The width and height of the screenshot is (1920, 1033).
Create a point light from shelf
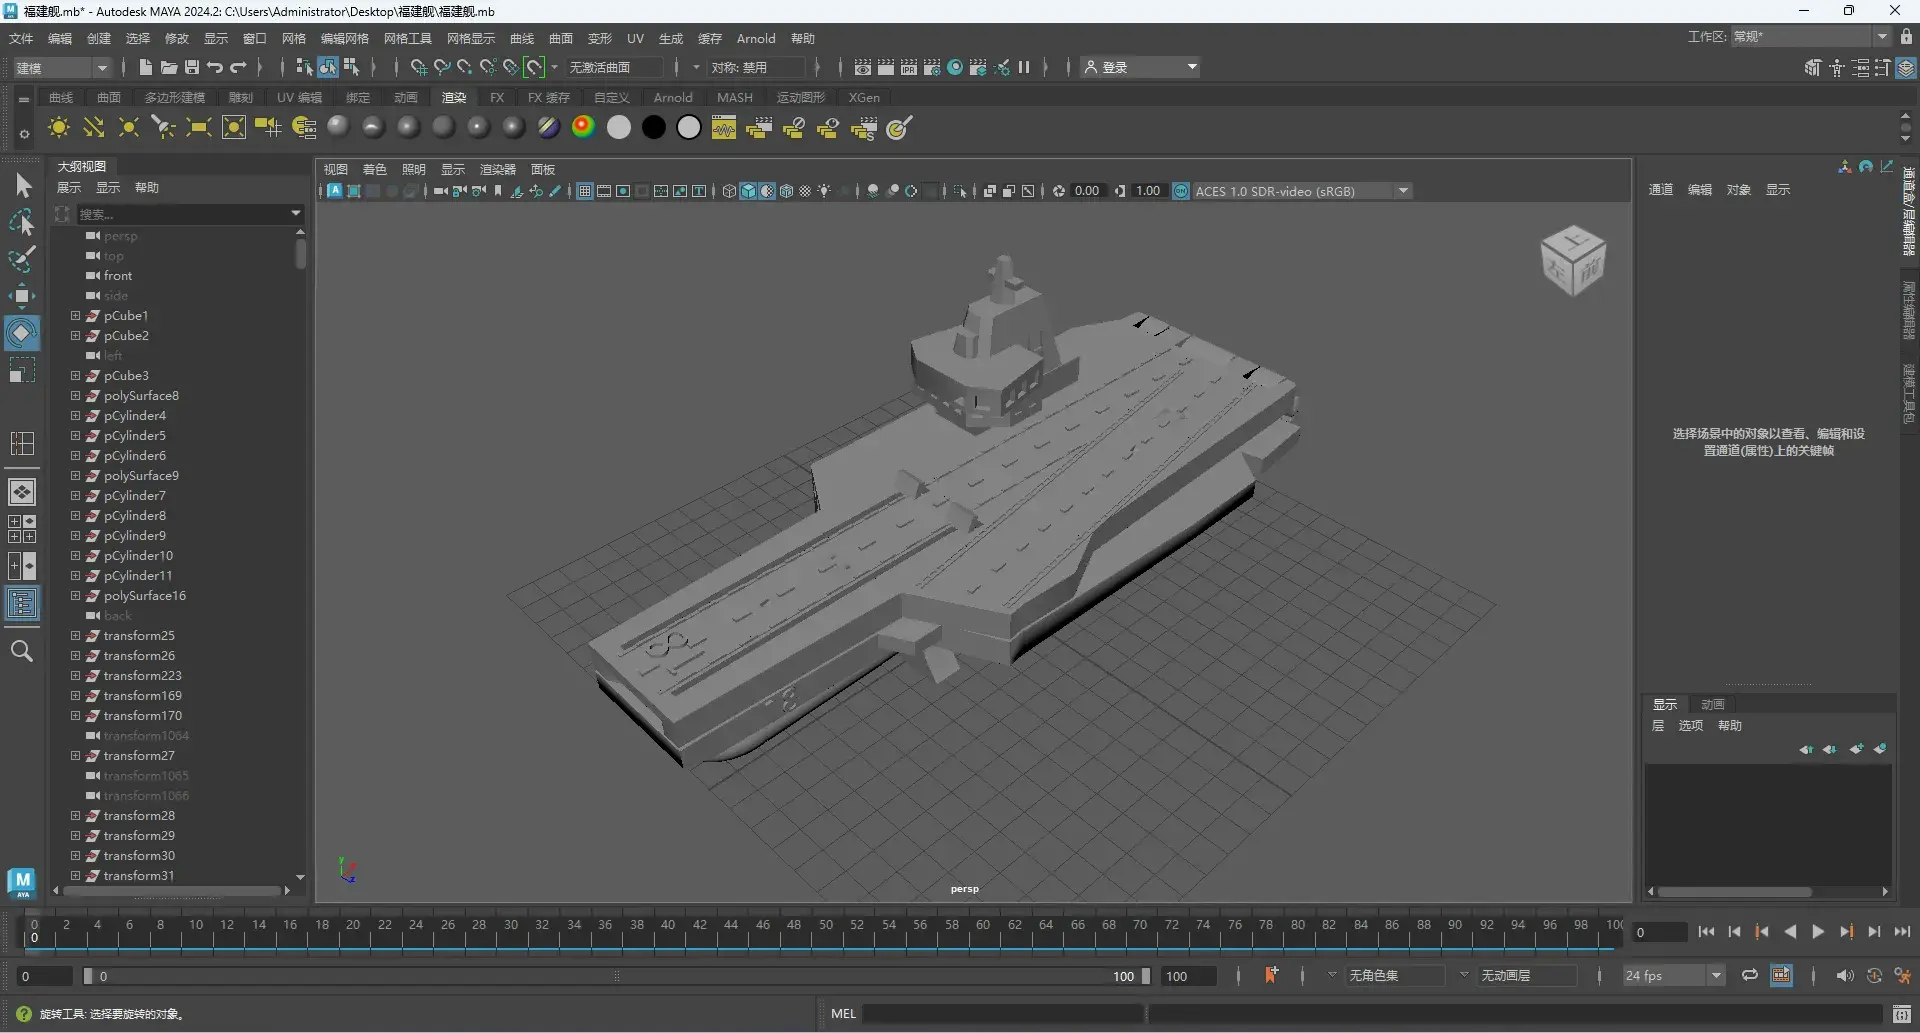129,128
